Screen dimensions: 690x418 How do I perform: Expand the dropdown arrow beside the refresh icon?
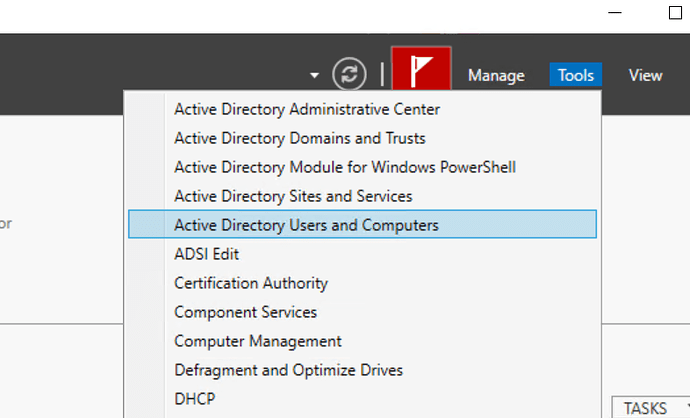315,75
